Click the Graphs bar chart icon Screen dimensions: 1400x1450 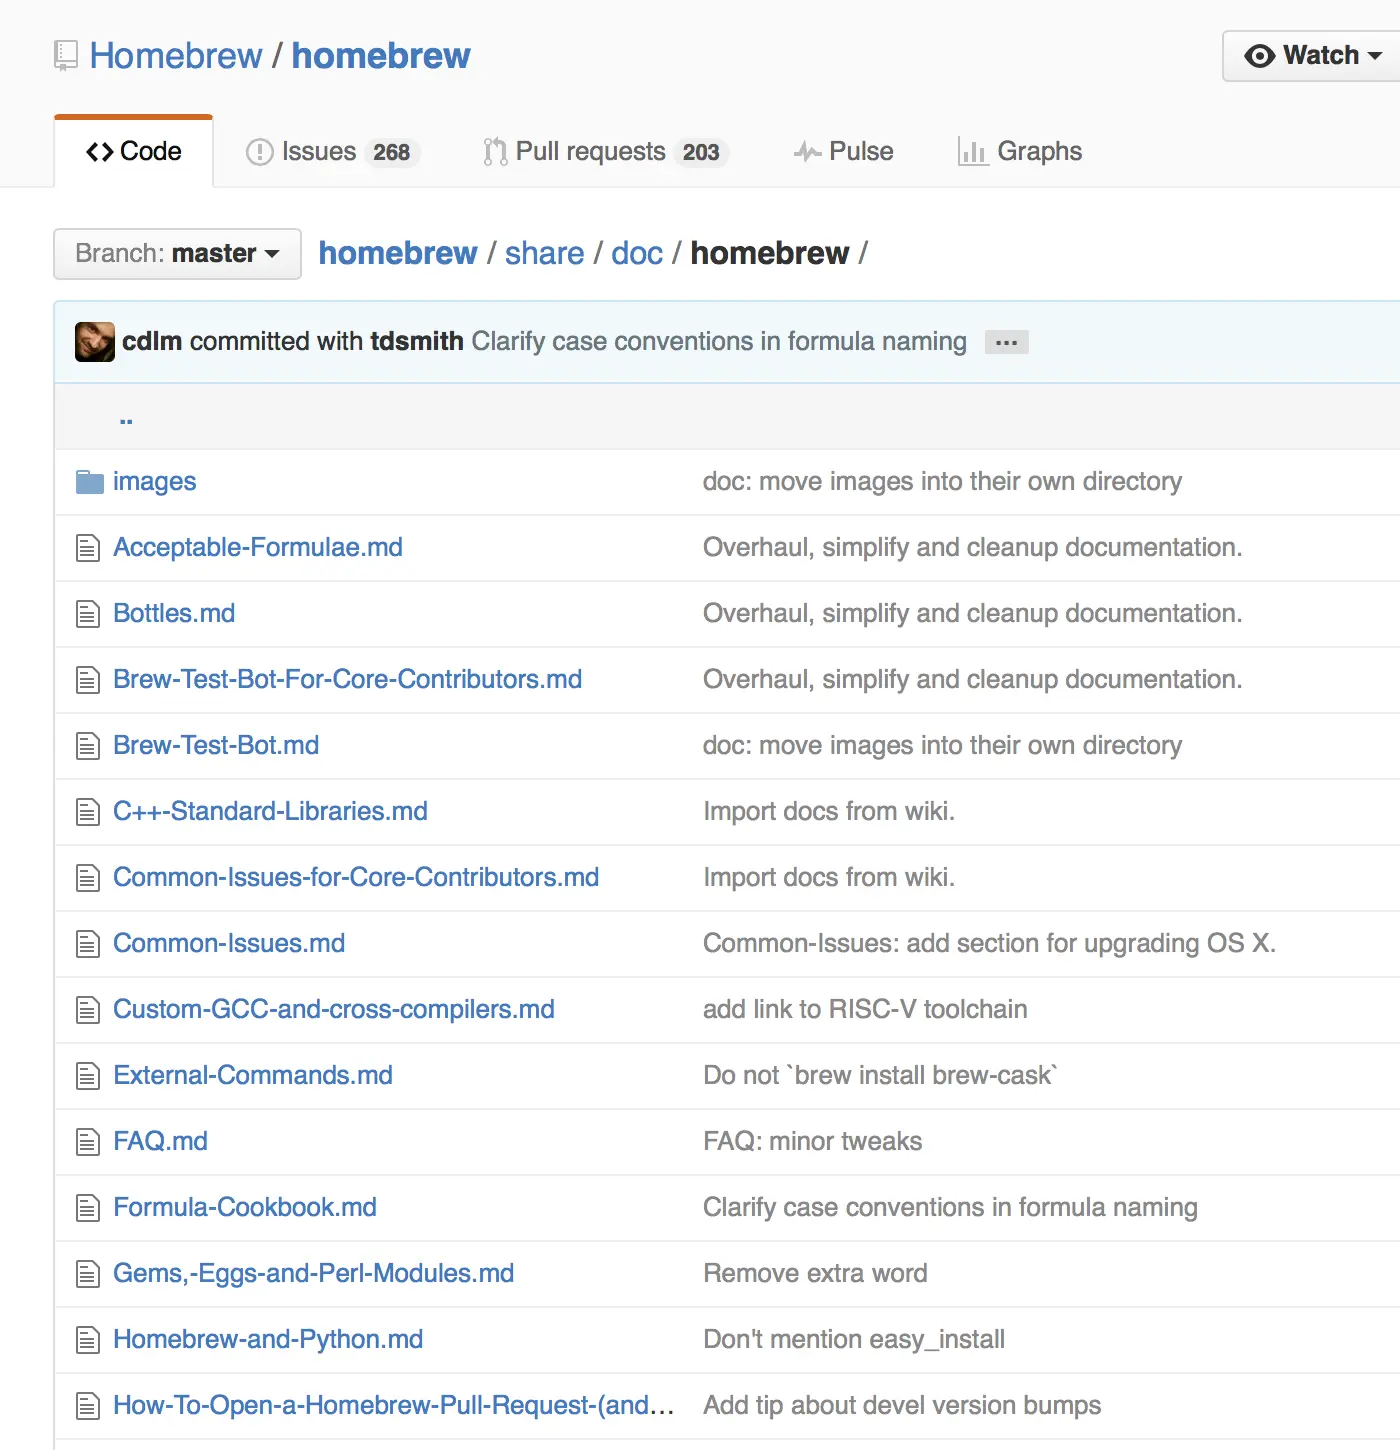[973, 151]
